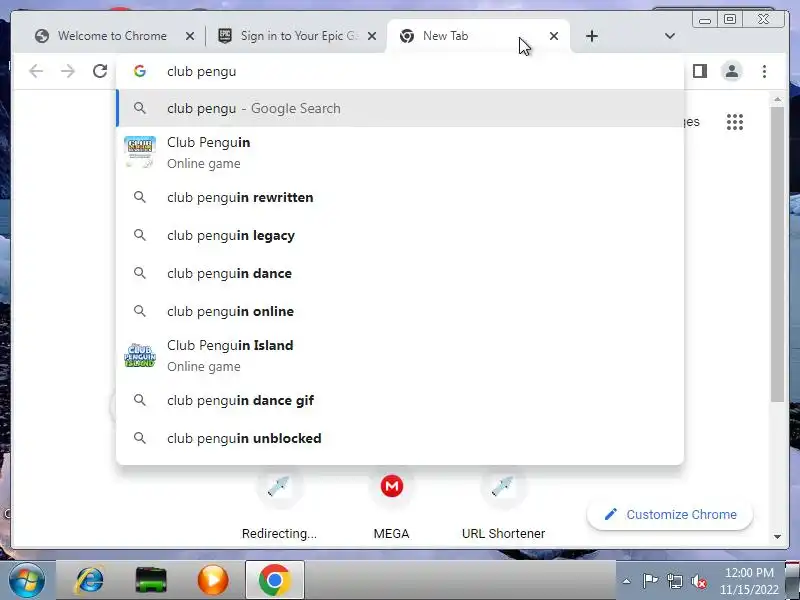Choose Club Penguin Island online game suggestion
The width and height of the screenshot is (800, 600).
pos(401,356)
